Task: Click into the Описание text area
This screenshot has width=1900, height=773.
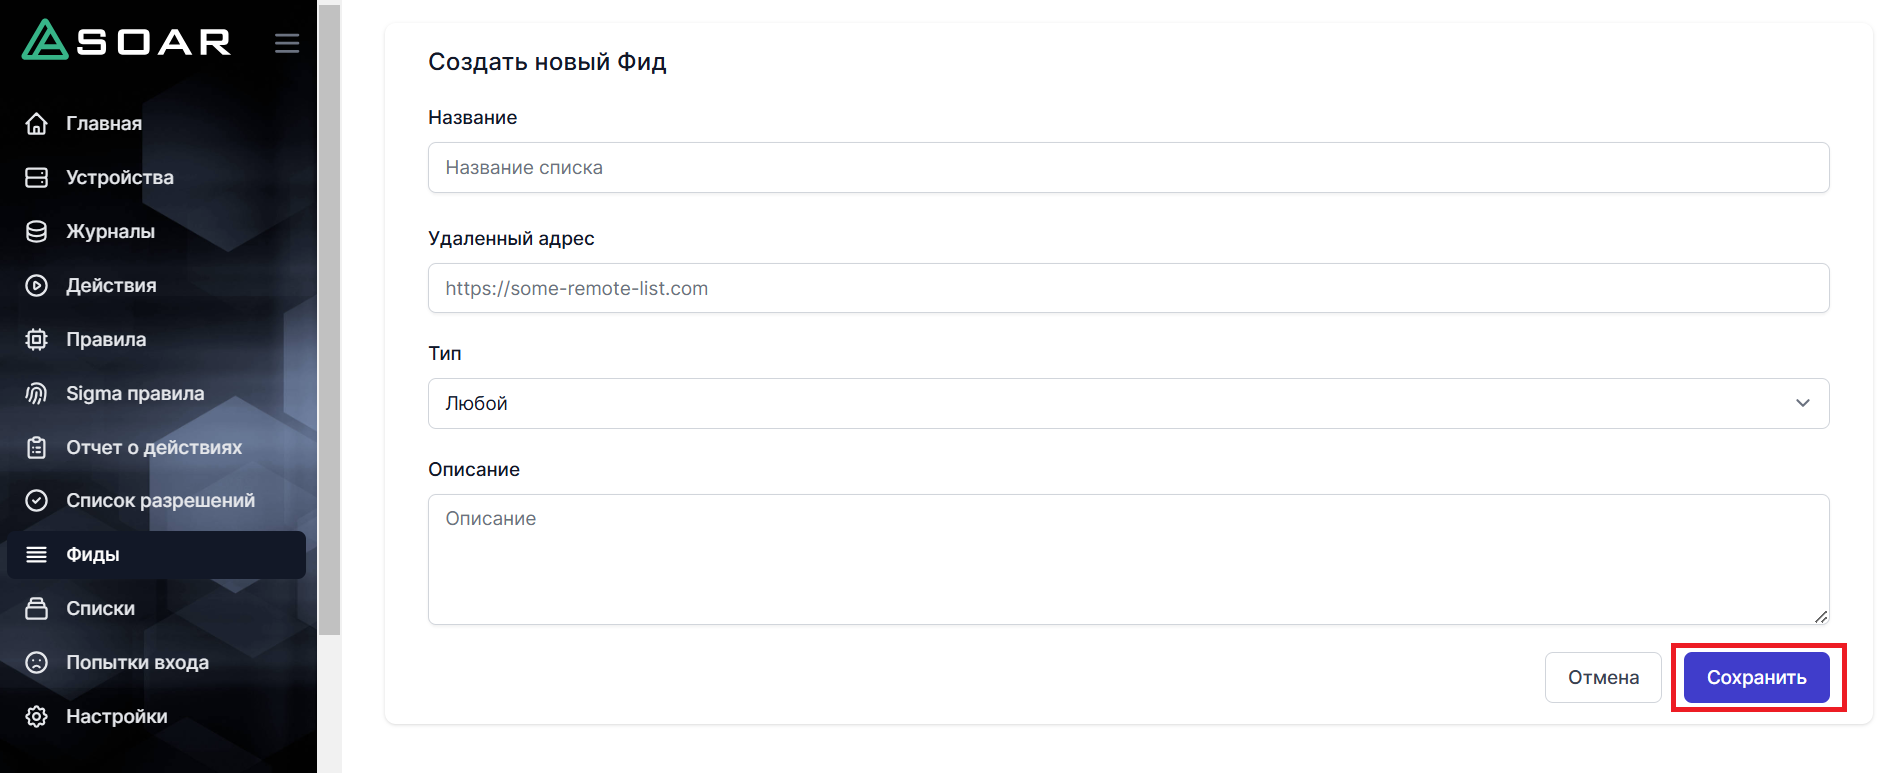Action: 1127,560
